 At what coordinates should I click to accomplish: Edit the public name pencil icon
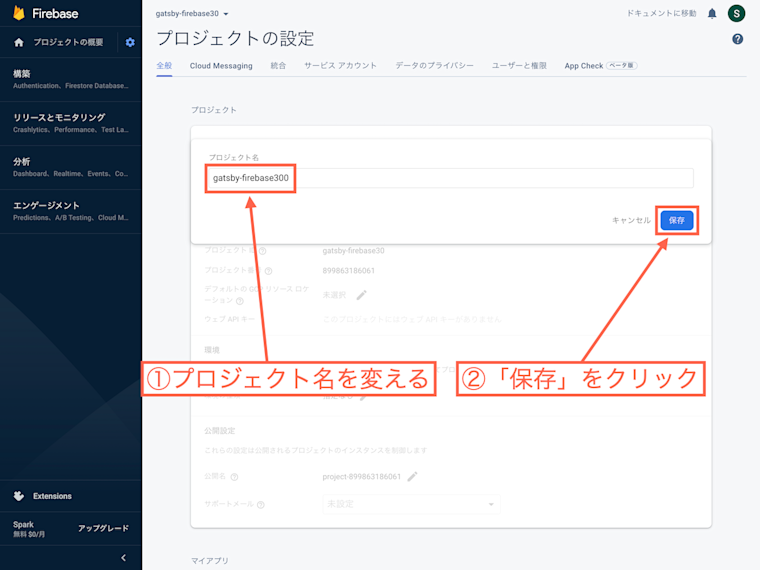coord(412,476)
